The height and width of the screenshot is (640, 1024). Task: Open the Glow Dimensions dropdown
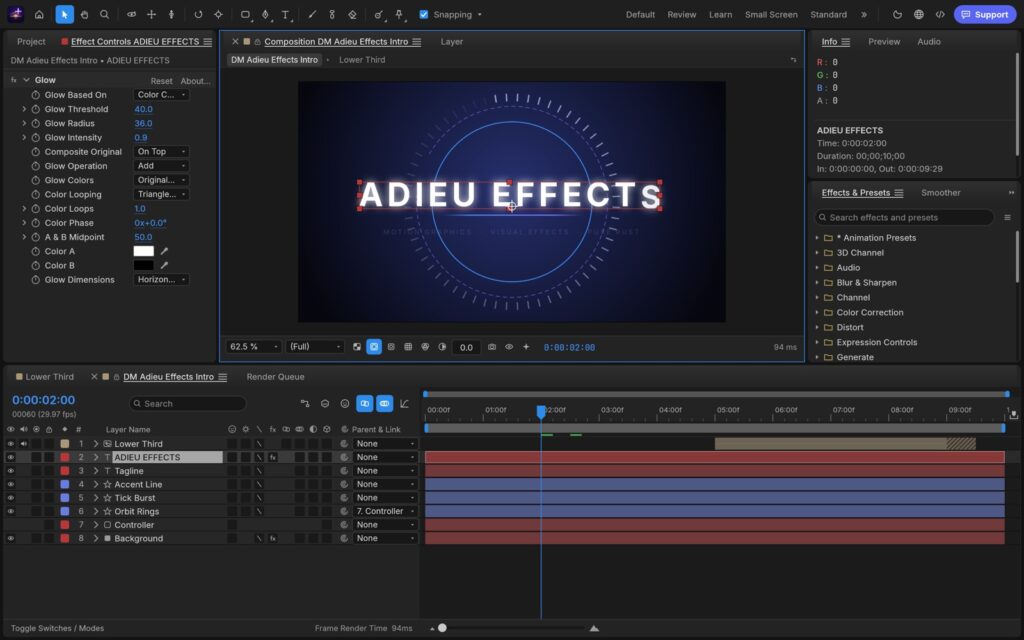point(161,280)
